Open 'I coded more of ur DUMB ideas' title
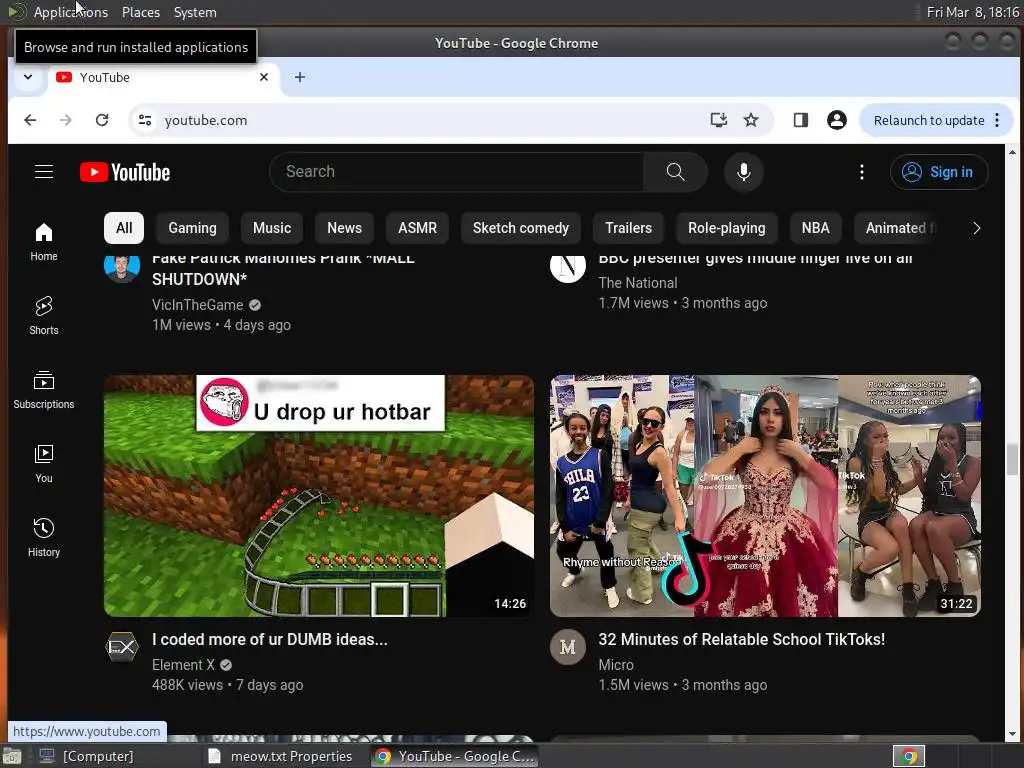This screenshot has height=768, width=1024. (x=270, y=639)
